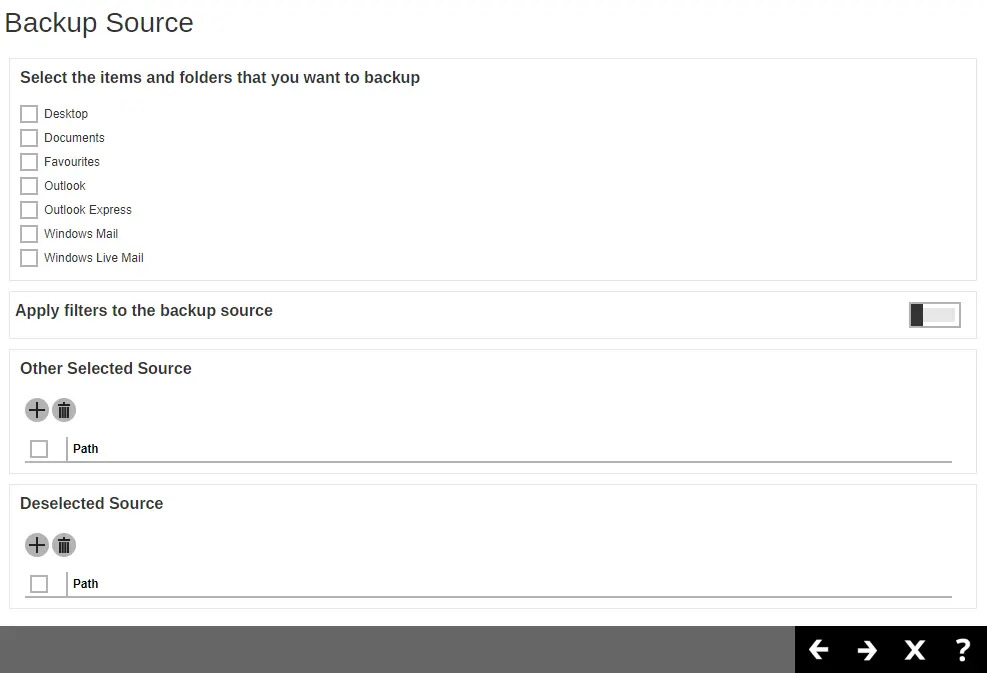Enable the Documents backup checkbox

(x=29, y=138)
